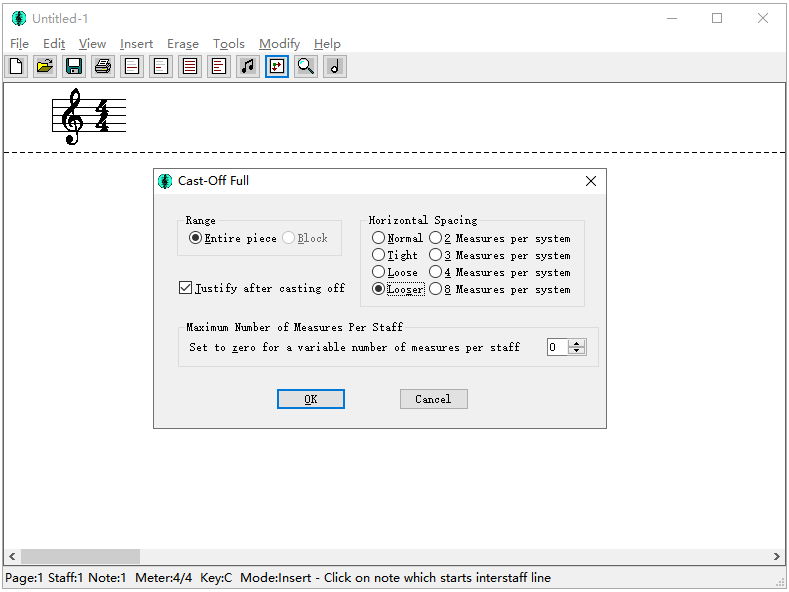Click the 4/4 time signature on the staff
This screenshot has width=789, height=592.
pyautogui.click(x=103, y=116)
